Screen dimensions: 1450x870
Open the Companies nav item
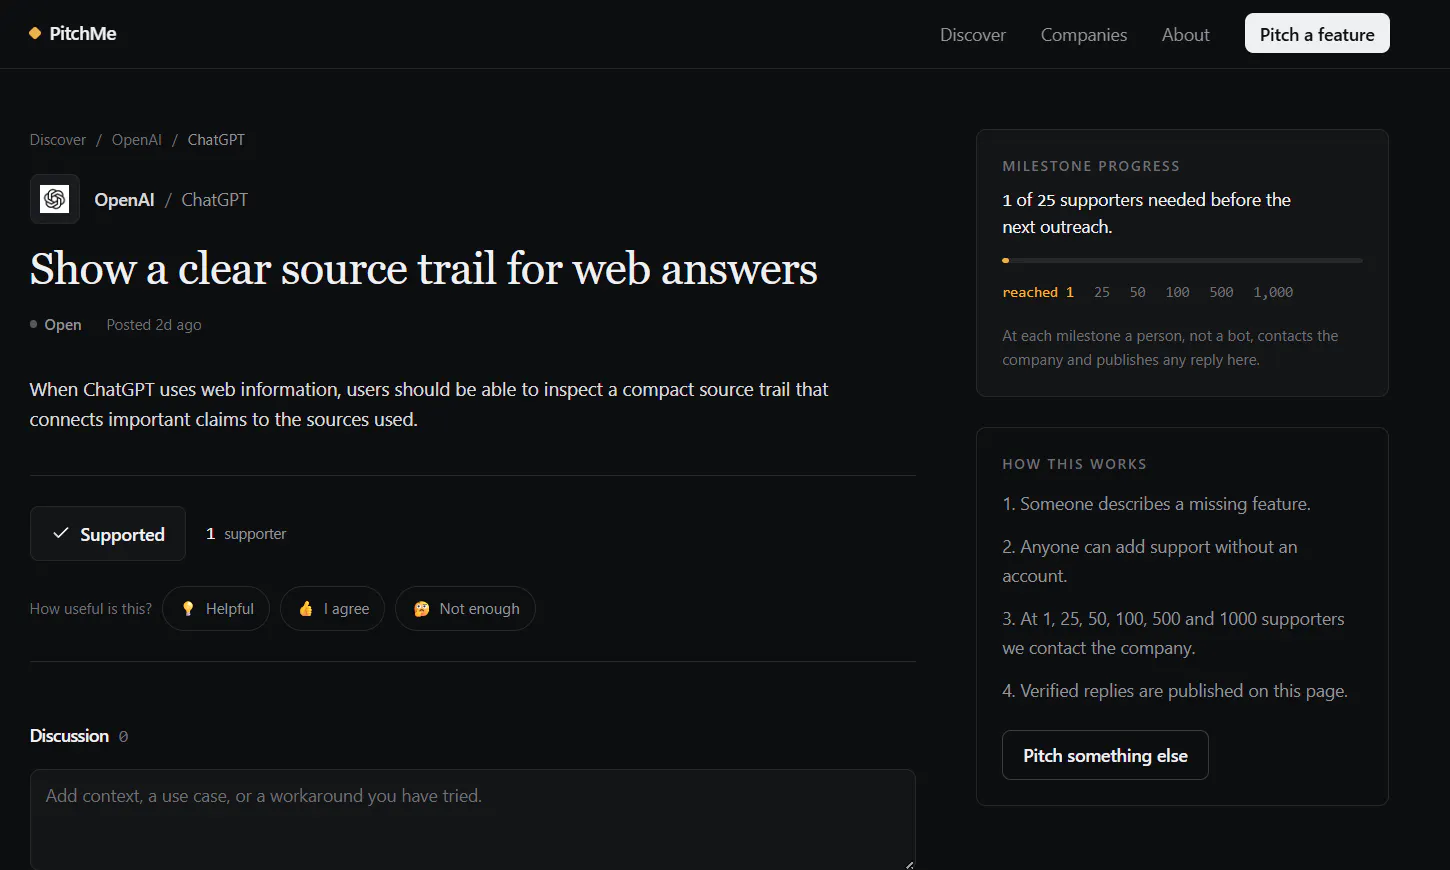(1084, 35)
